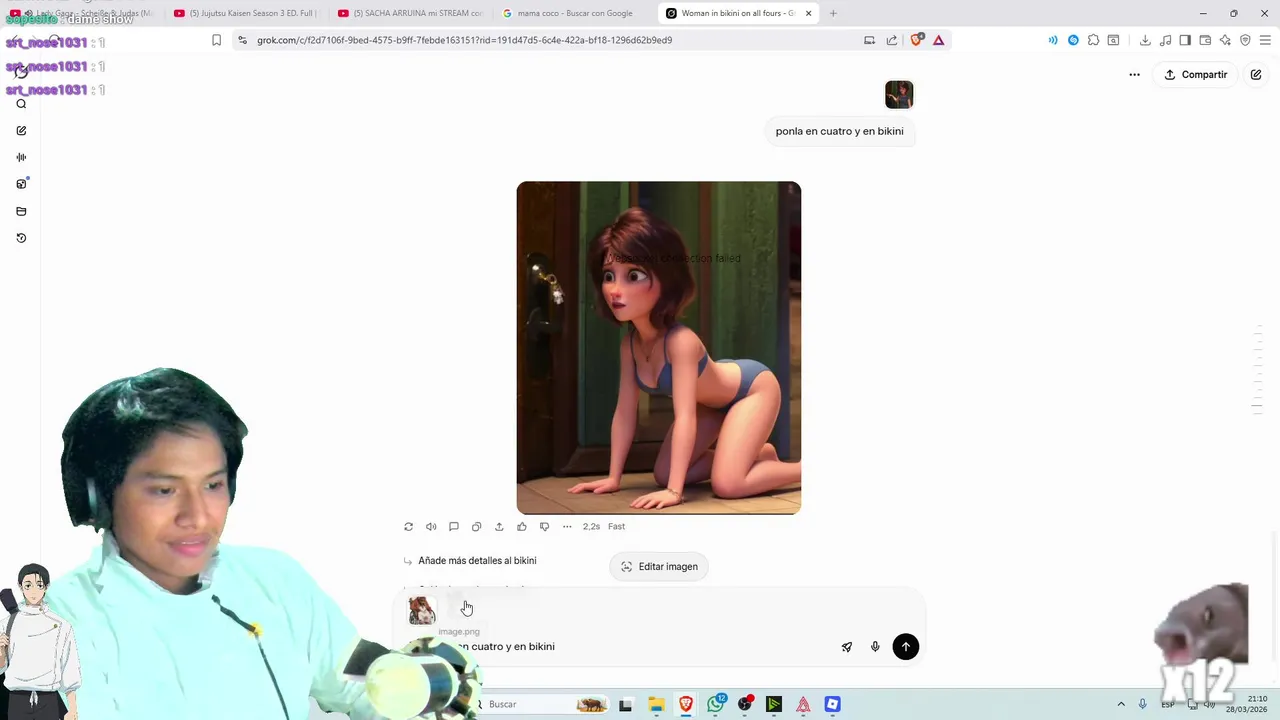Open the sidebar voice mode waveform icon

click(x=21, y=157)
